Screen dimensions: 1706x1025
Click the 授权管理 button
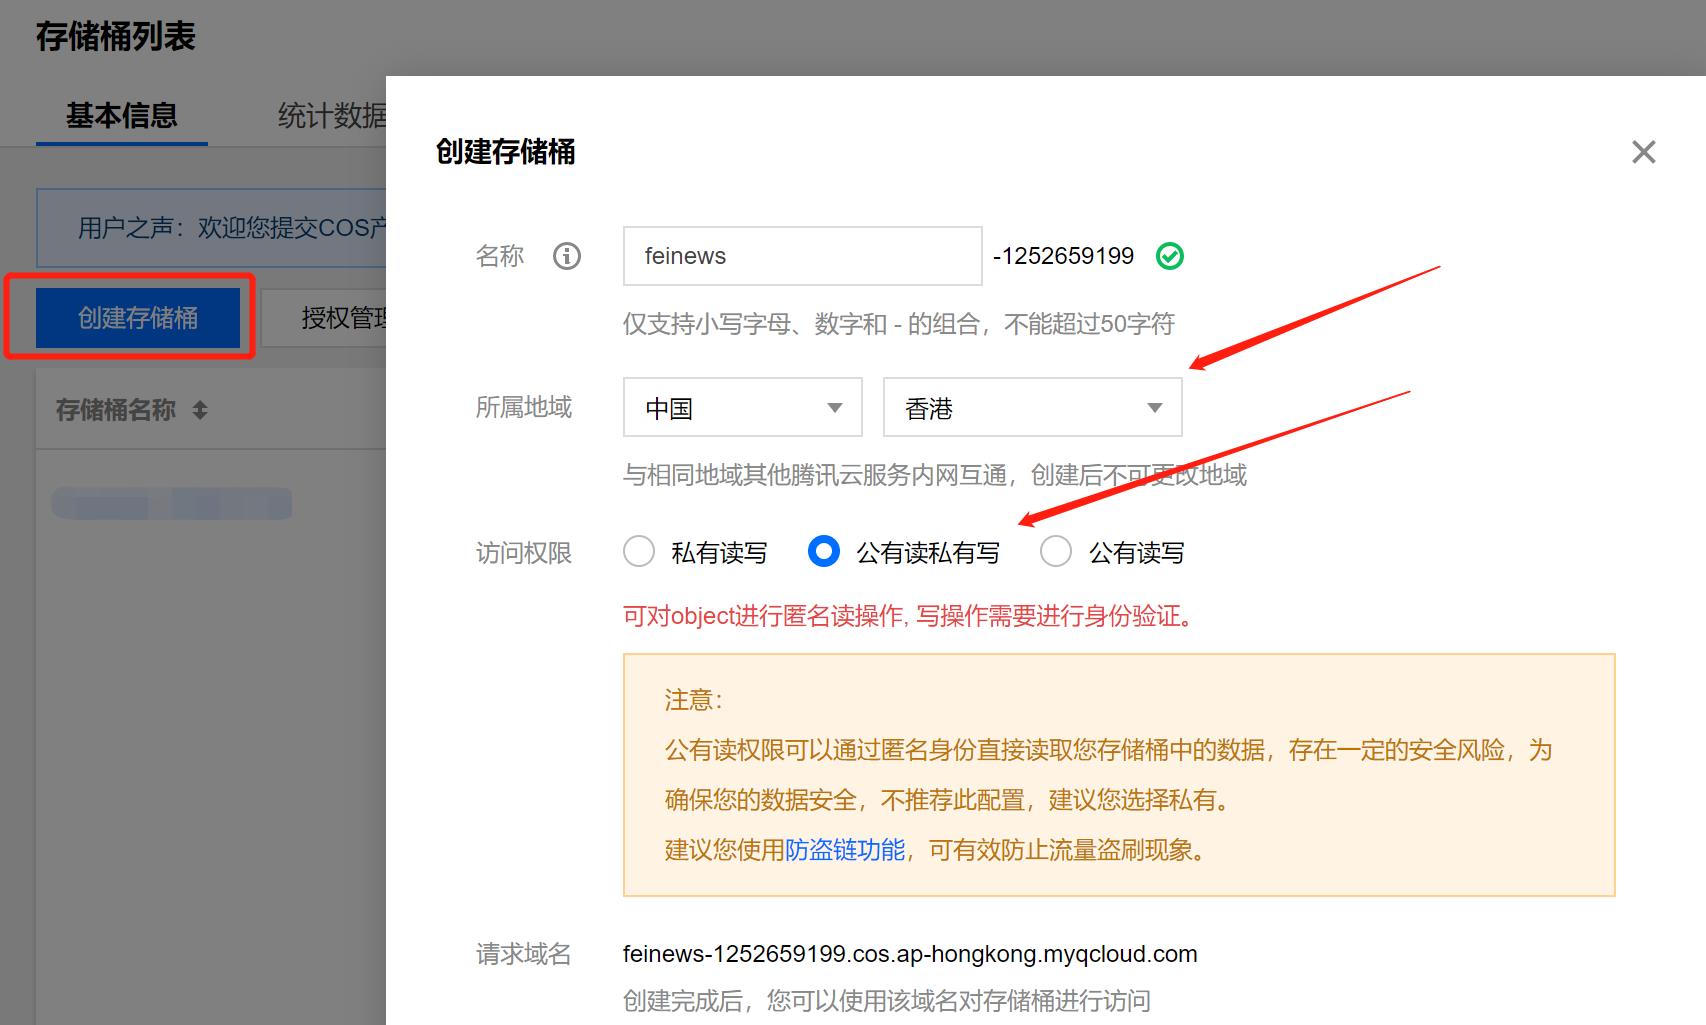click(324, 318)
